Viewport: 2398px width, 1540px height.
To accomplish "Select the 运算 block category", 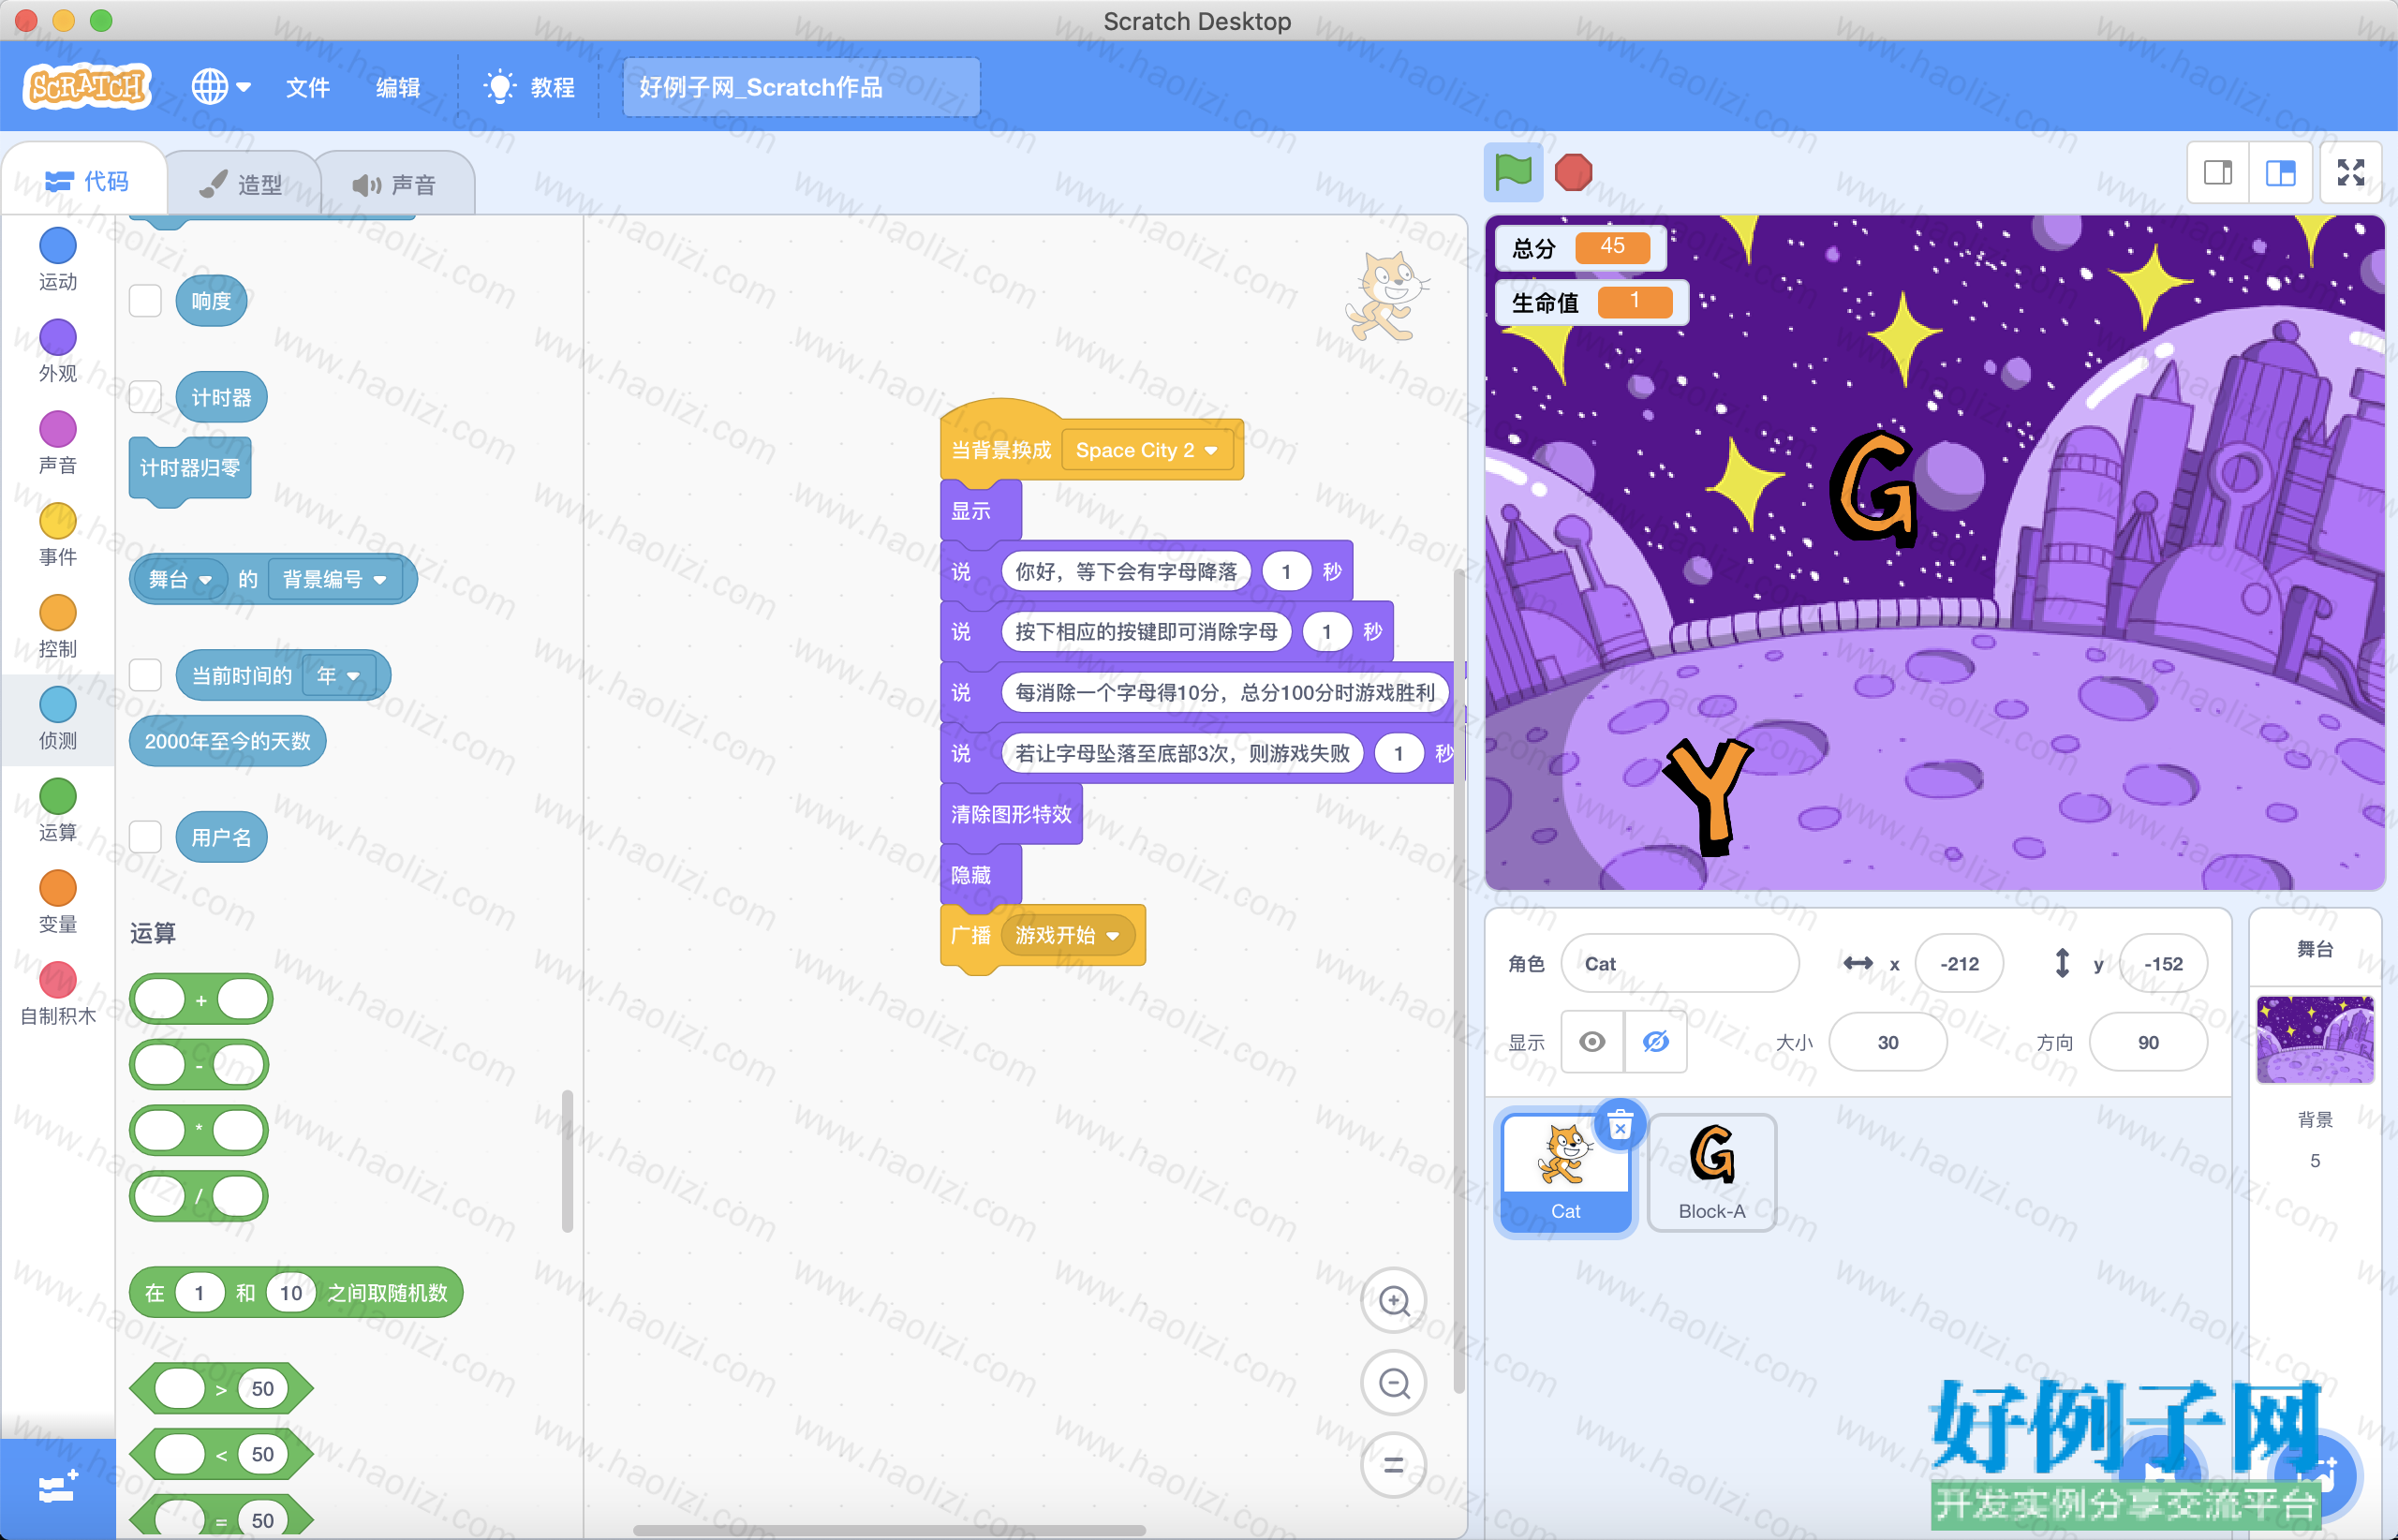I will pyautogui.click(x=58, y=811).
